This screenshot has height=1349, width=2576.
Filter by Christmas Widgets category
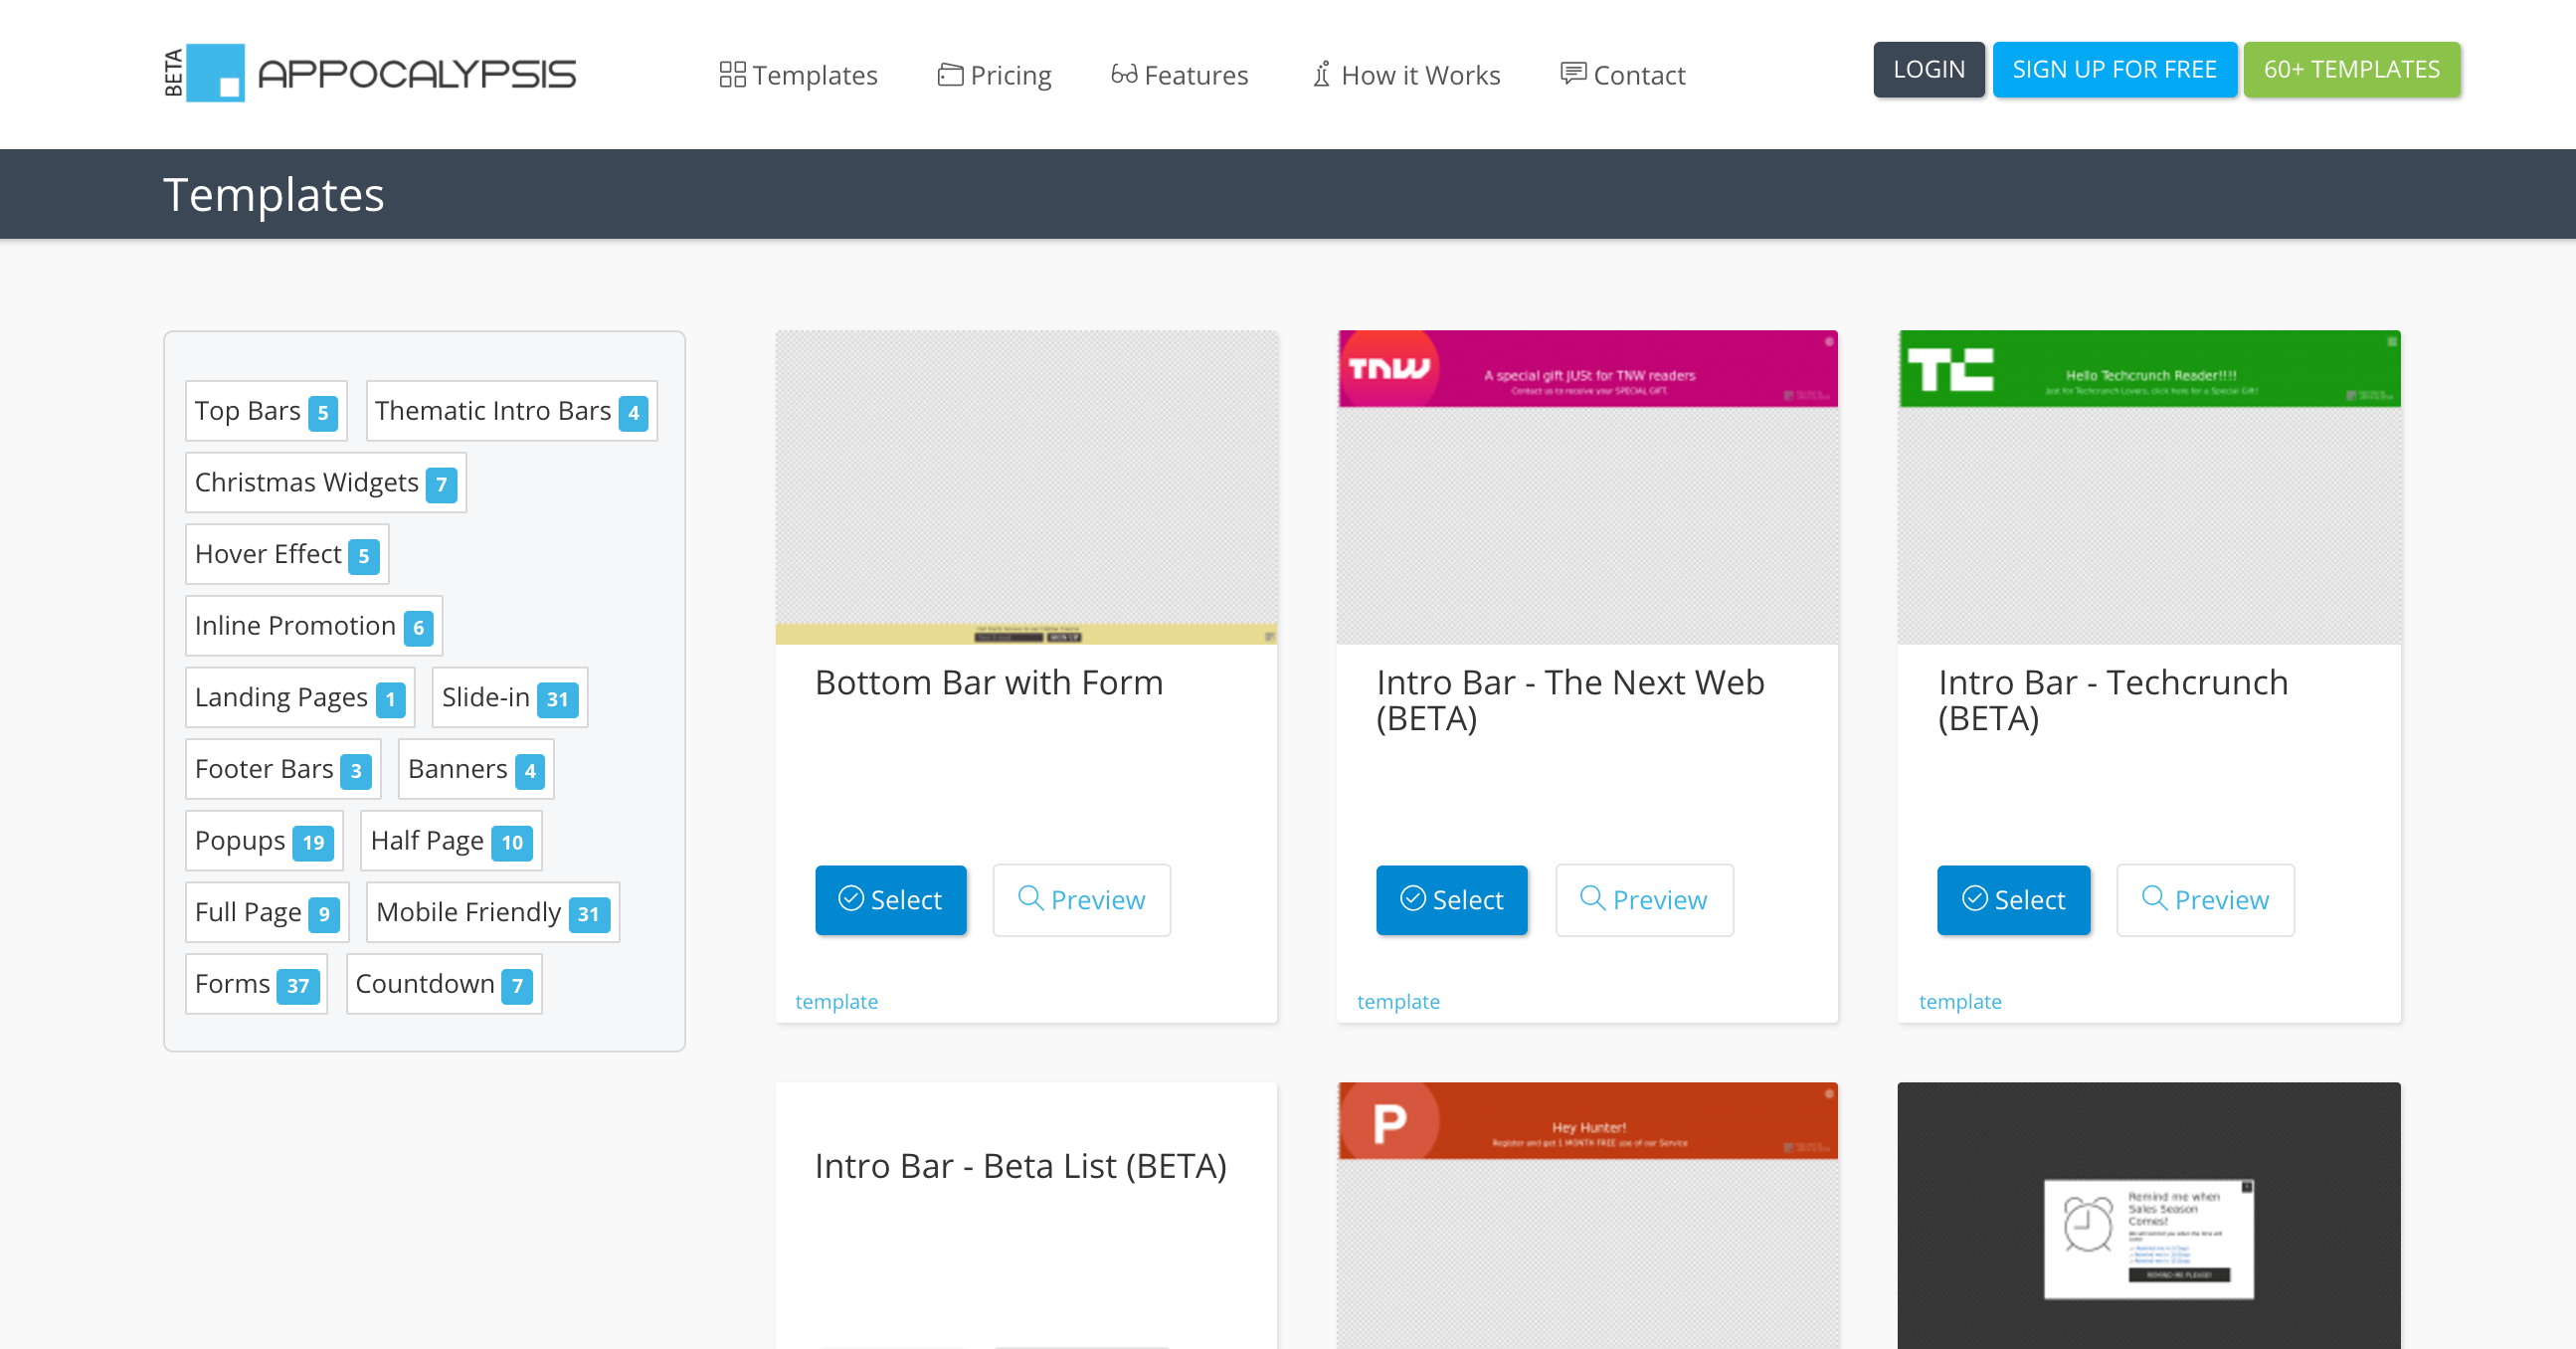pos(325,482)
